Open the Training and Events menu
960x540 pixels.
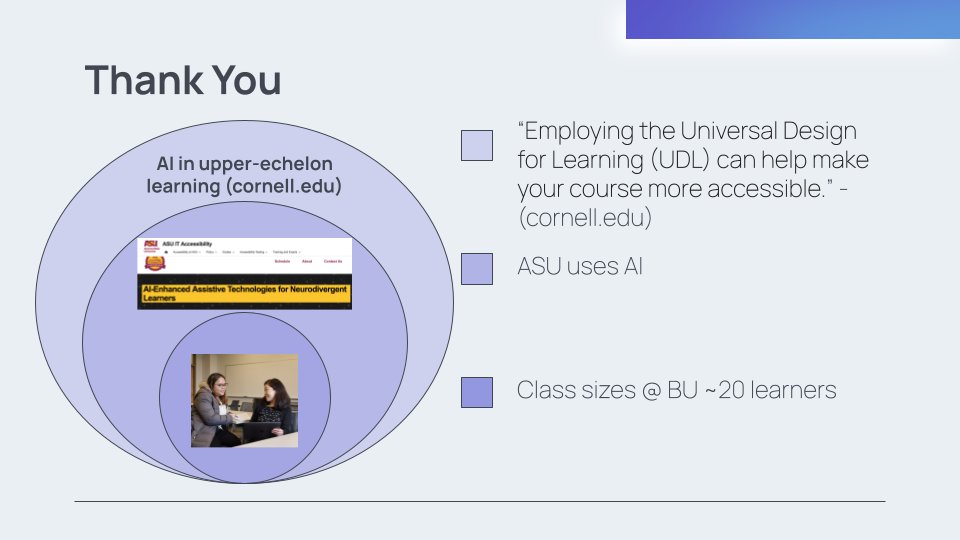(286, 252)
